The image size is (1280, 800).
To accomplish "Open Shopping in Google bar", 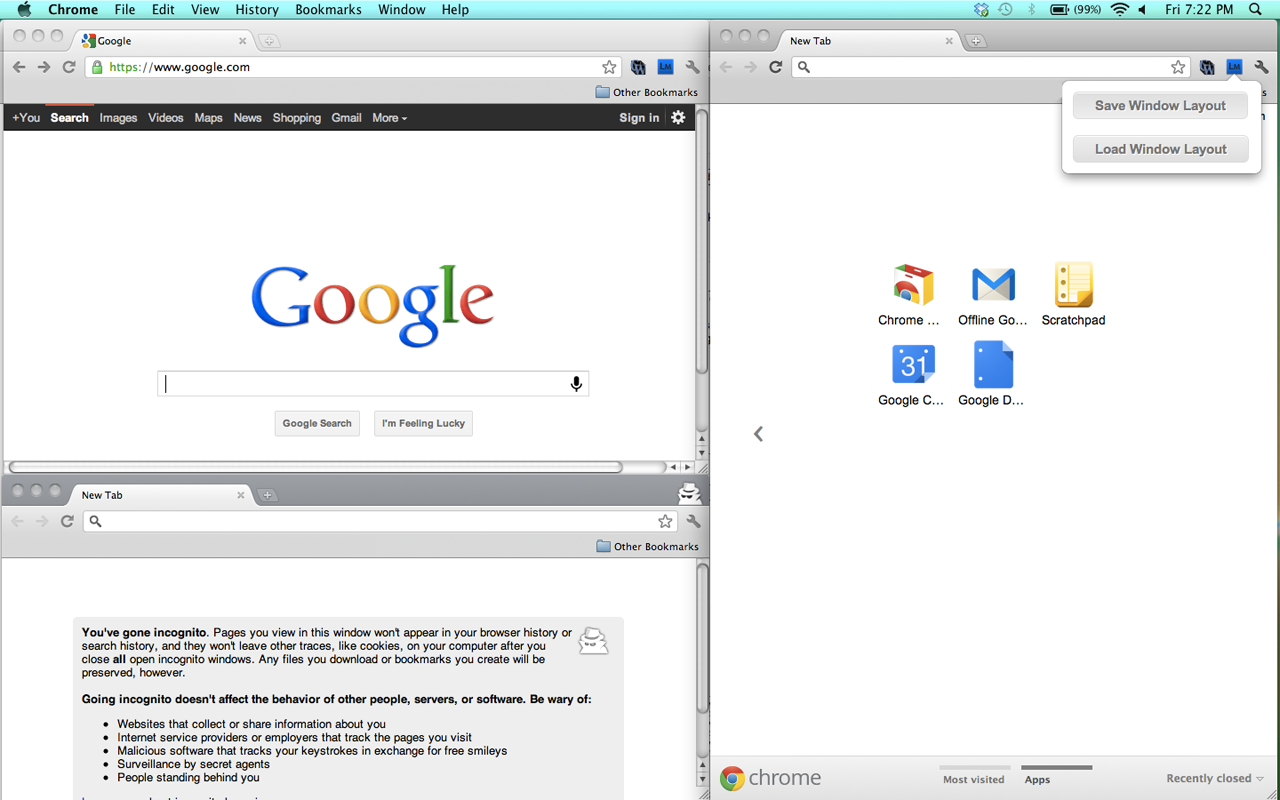I will (296, 118).
